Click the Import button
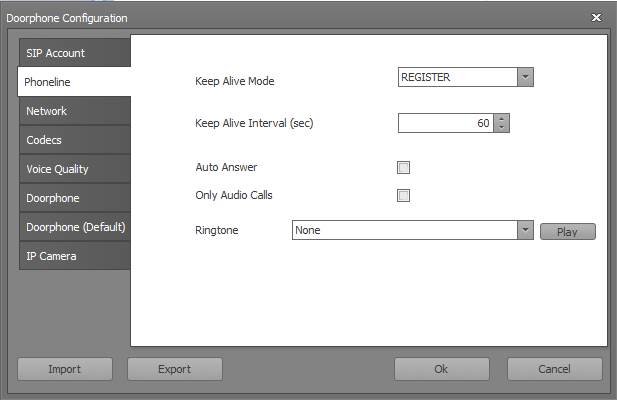Viewport: 617px width, 400px height. 65,369
